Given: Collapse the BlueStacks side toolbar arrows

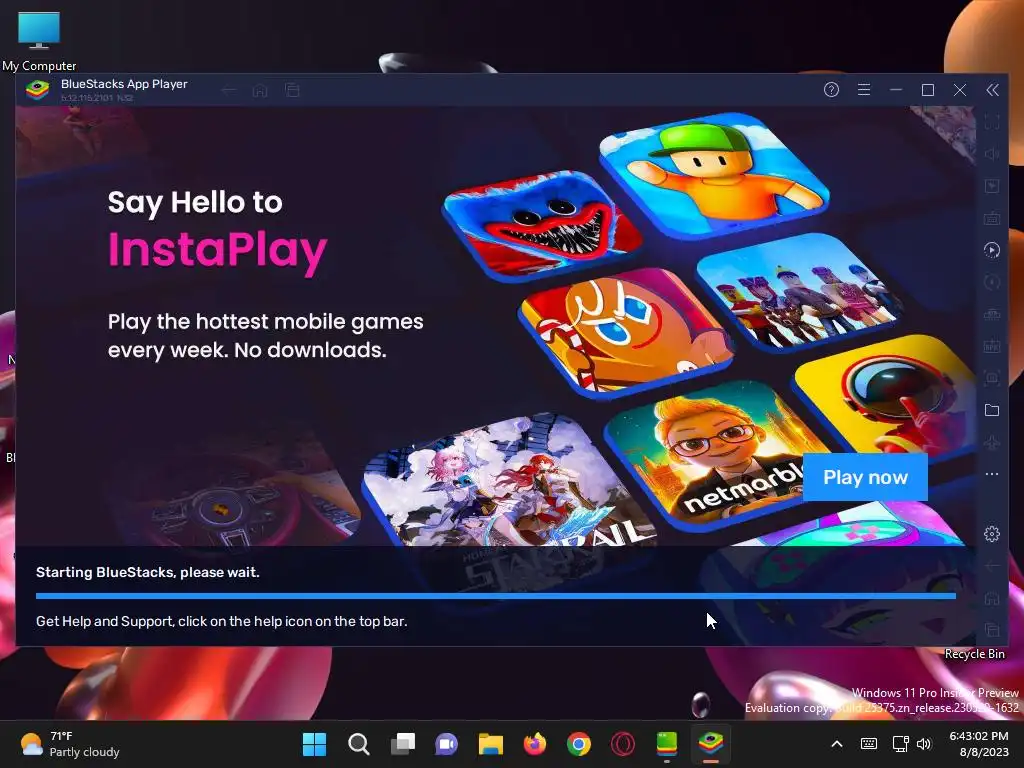Looking at the screenshot, I should pyautogui.click(x=992, y=90).
